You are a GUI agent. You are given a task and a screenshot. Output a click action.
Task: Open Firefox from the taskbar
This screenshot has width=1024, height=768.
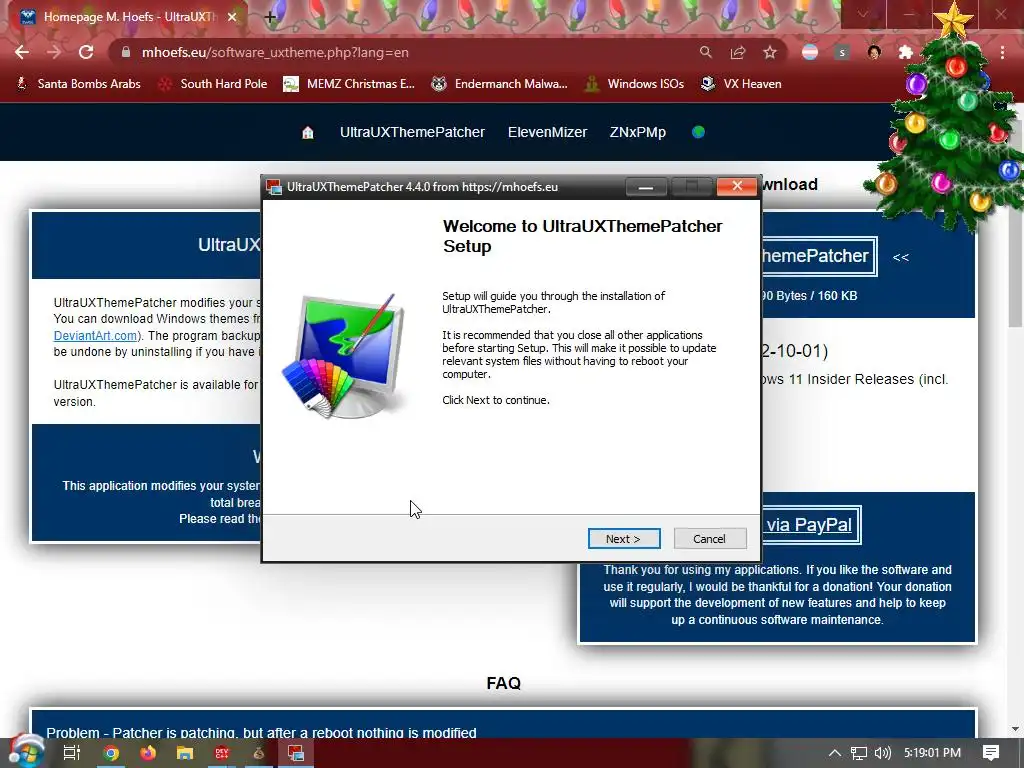[x=148, y=753]
